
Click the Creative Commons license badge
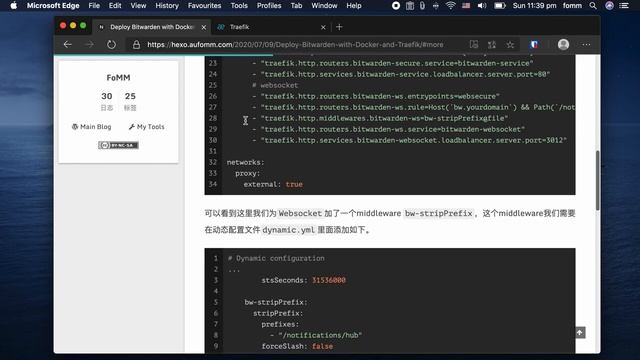click(x=118, y=145)
